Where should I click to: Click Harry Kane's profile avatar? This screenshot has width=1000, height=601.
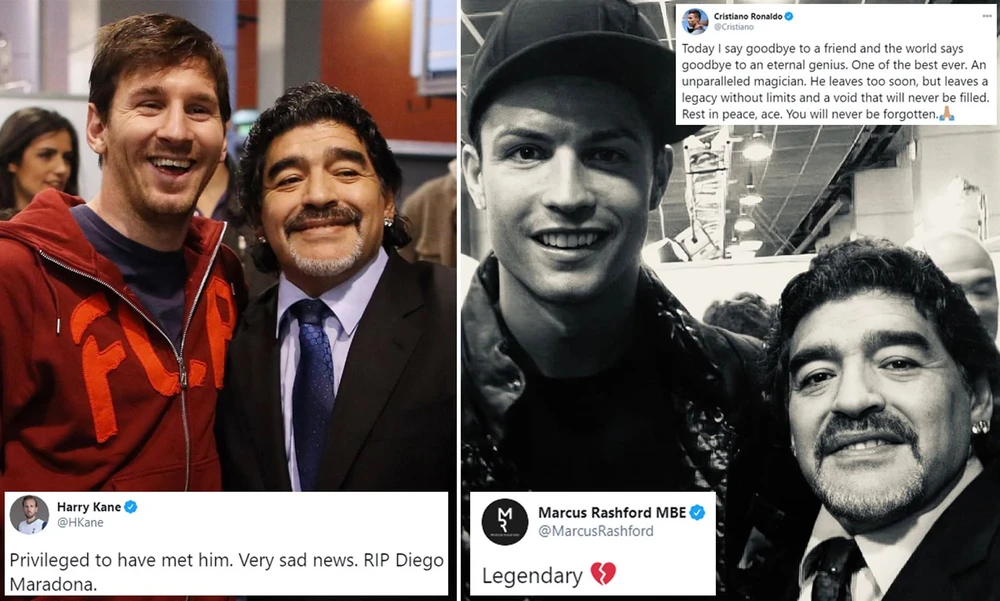29,514
